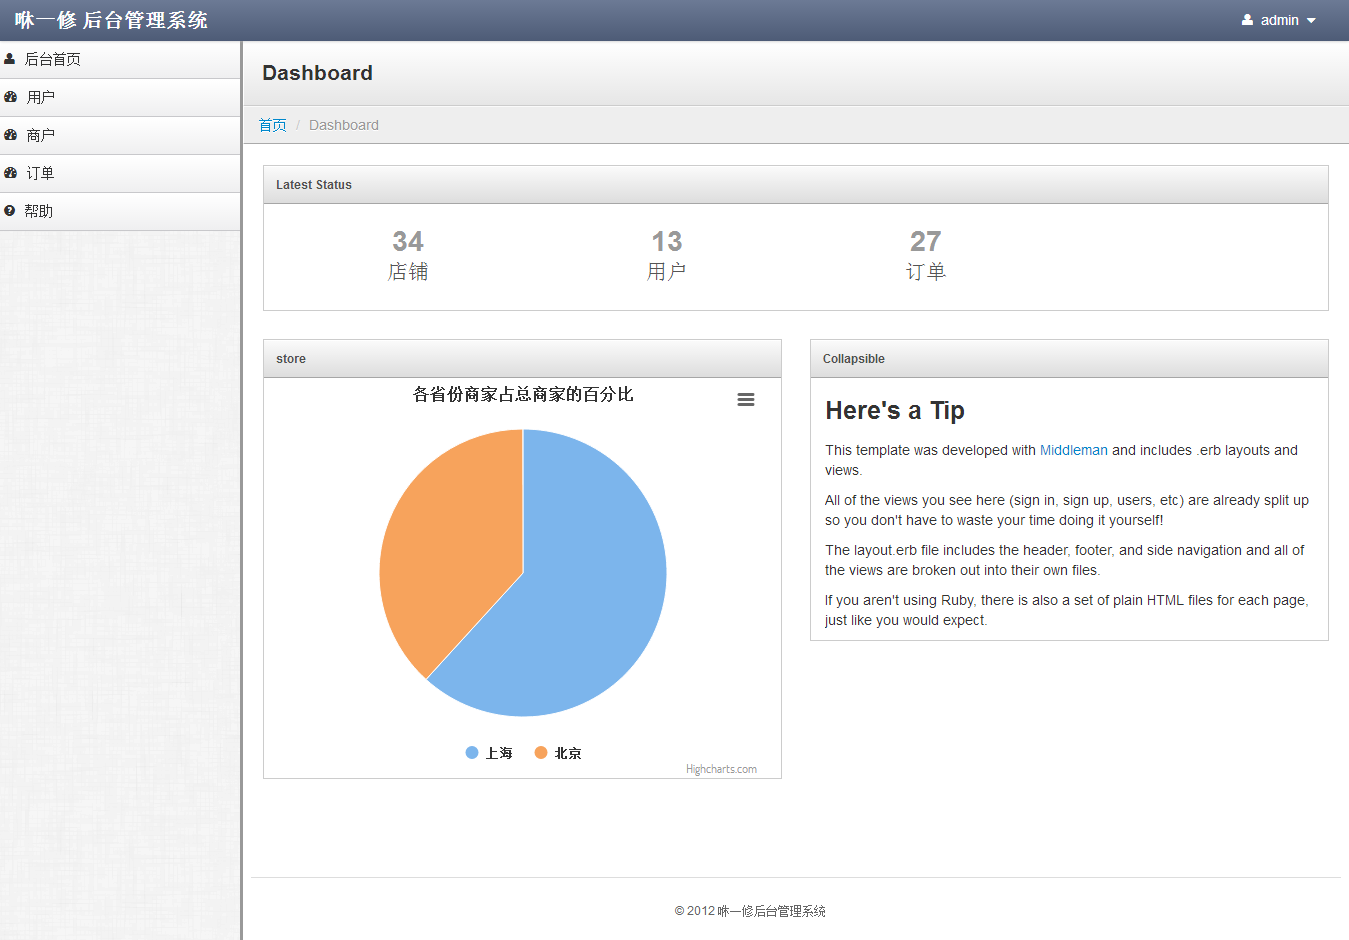Toggle the 北京 legend item
Viewport: 1349px width, 940px height.
point(558,753)
